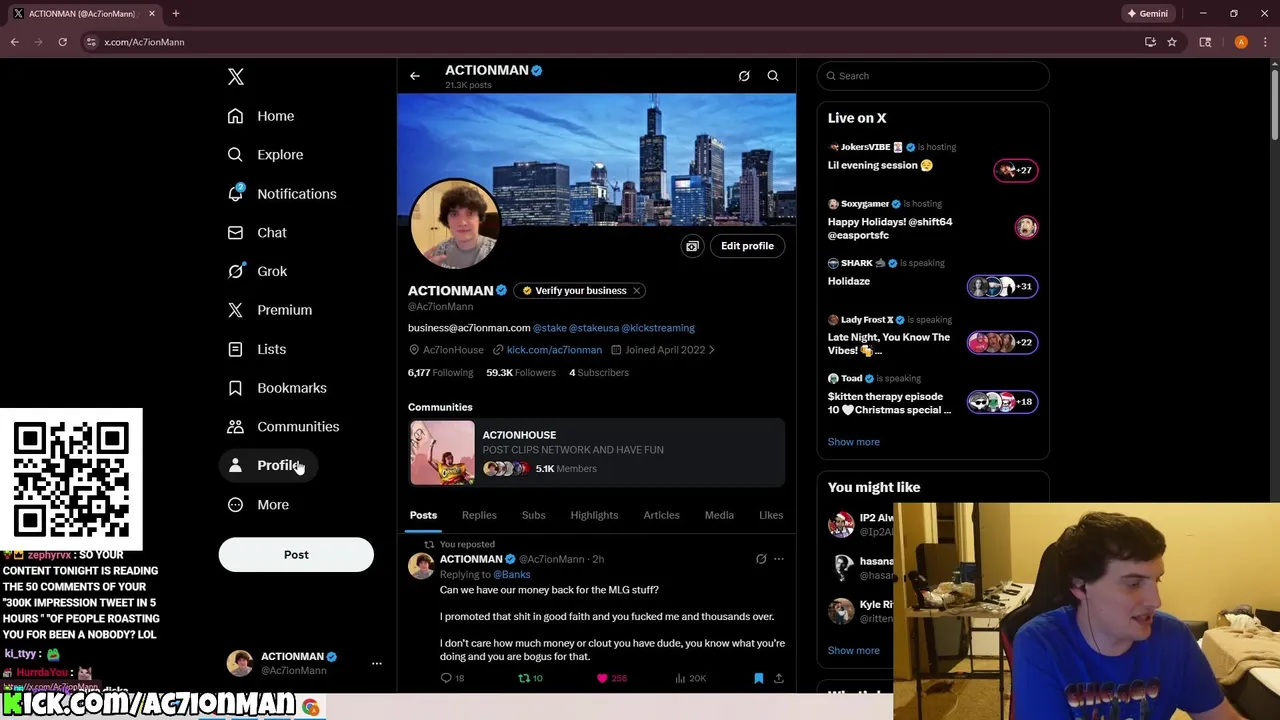Search this profile's posts
This screenshot has height=720, width=1280.
[x=773, y=76]
